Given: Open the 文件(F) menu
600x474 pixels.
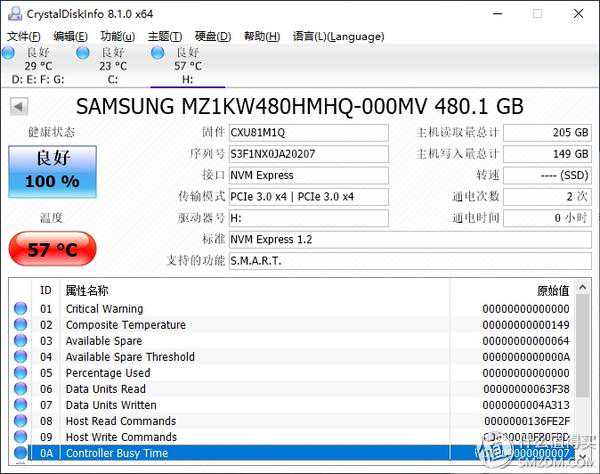Looking at the screenshot, I should tap(24, 36).
